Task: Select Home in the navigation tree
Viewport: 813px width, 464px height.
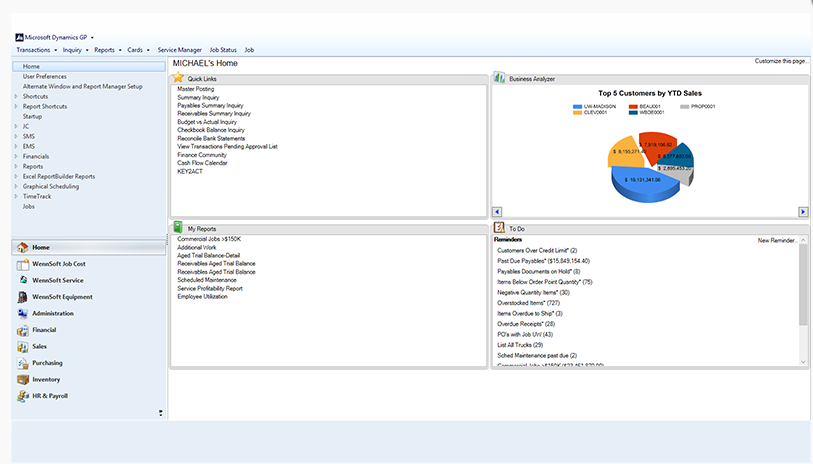Action: tap(89, 66)
